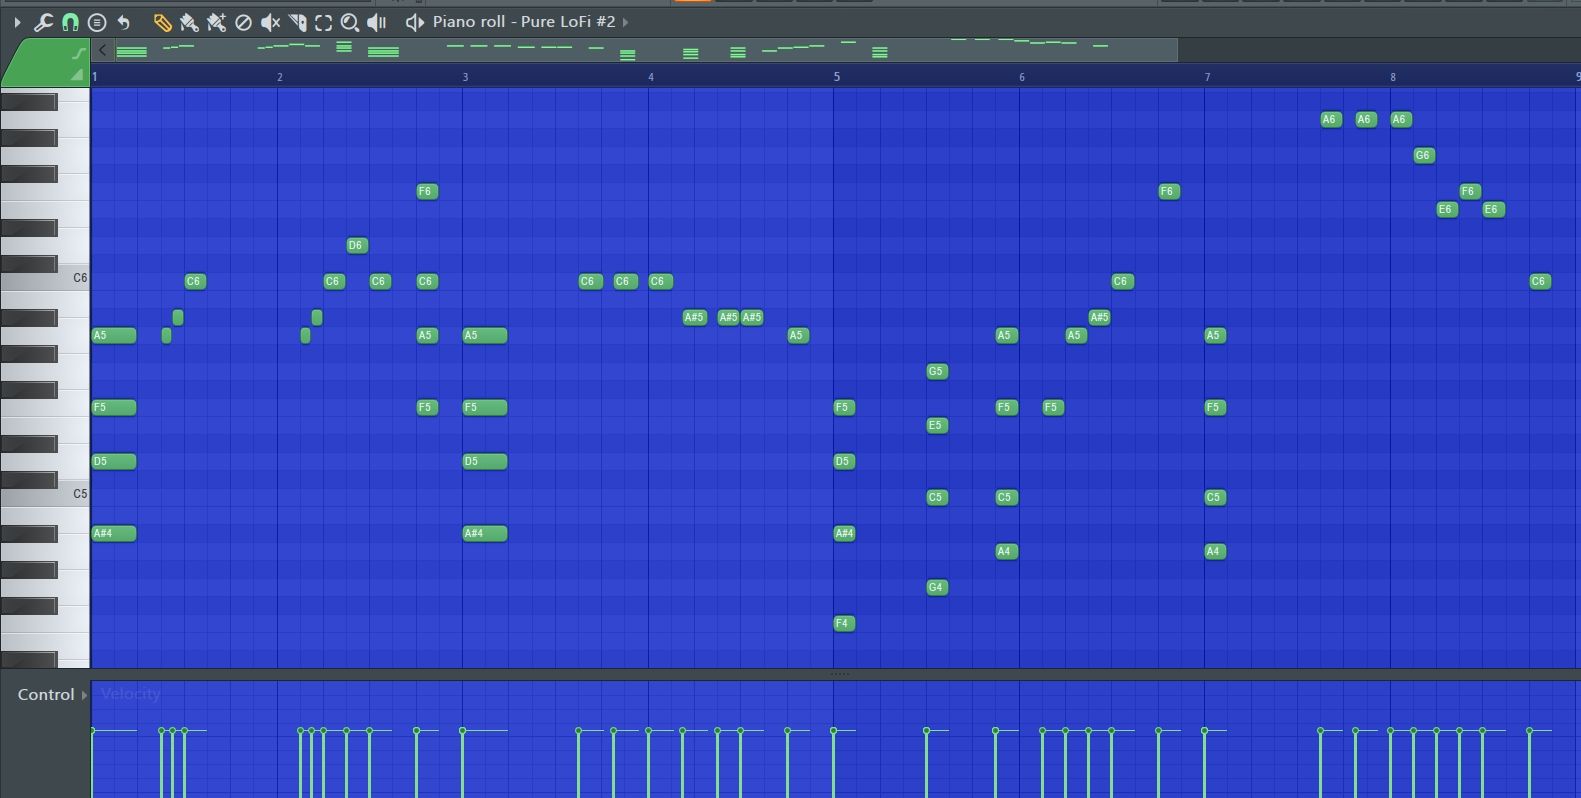The width and height of the screenshot is (1581, 798).
Task: Click the undo arrow icon
Action: click(124, 22)
